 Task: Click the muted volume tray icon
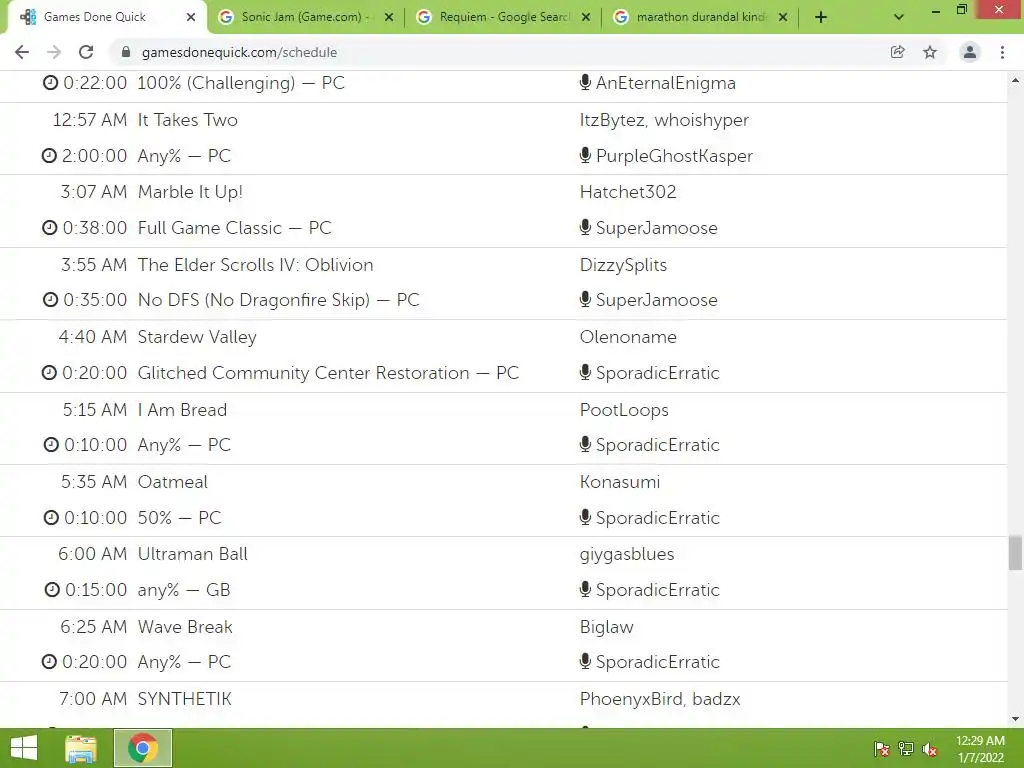click(x=930, y=749)
